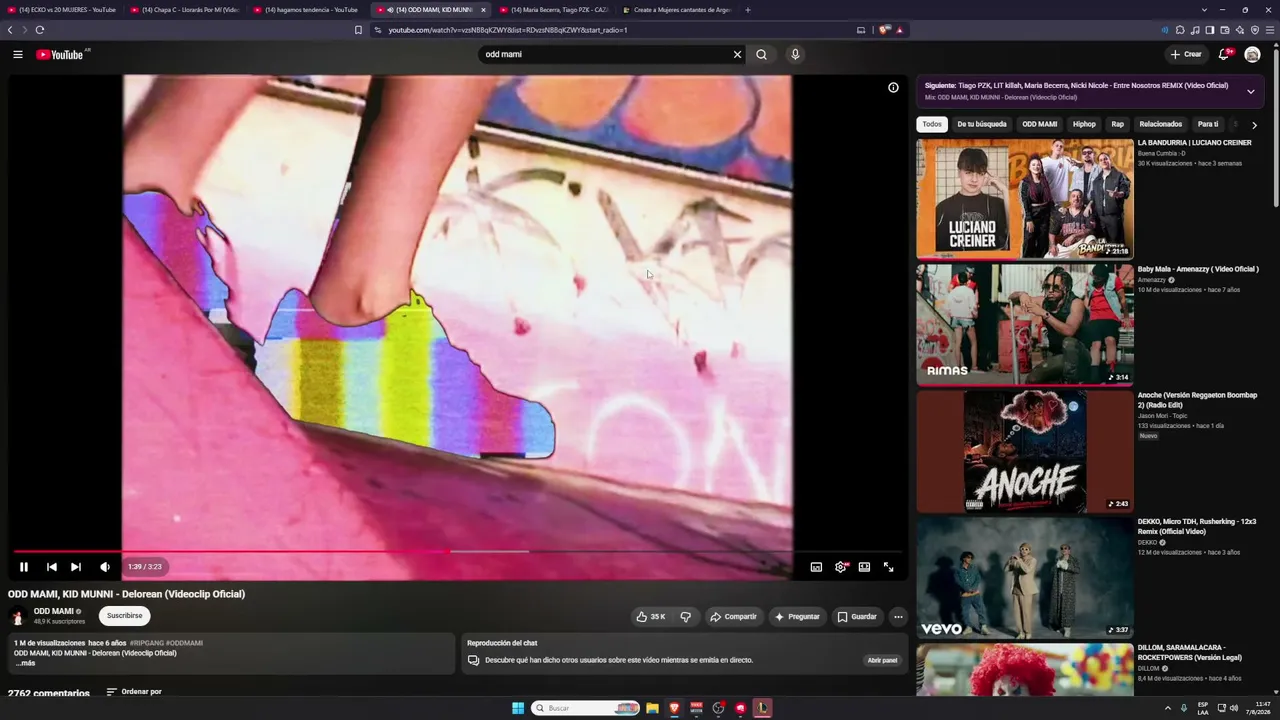Click the Preguntar button
The image size is (1280, 720).
(x=797, y=616)
